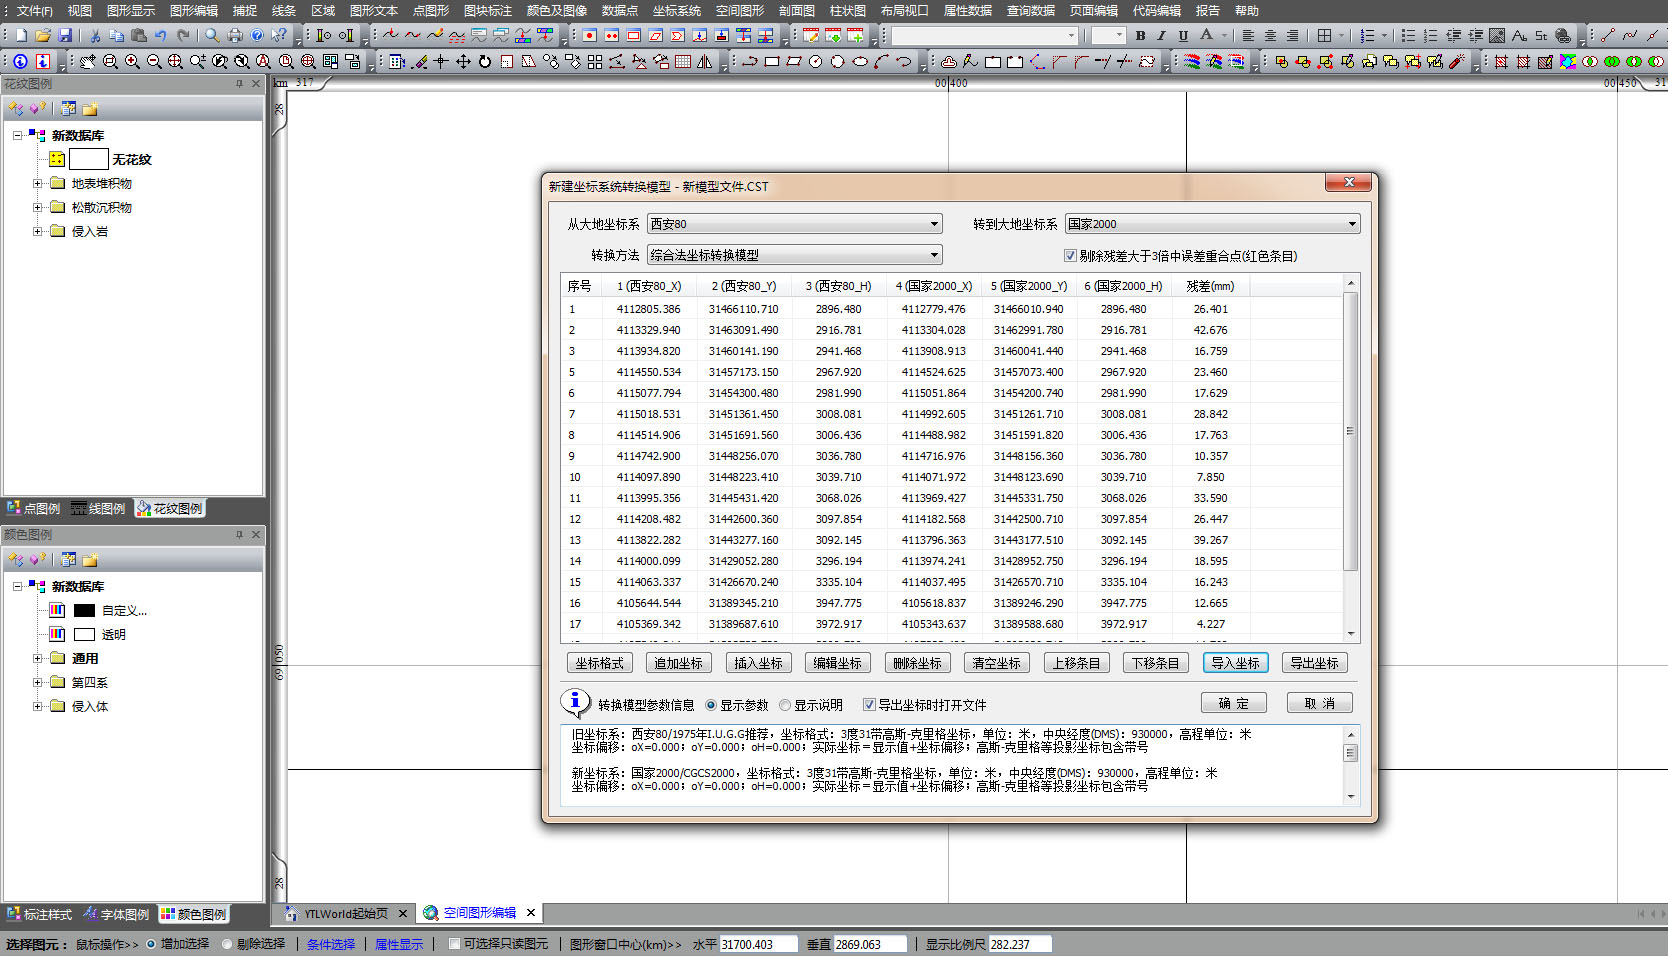Click the 坐标格式 button
The height and width of the screenshot is (956, 1668).
[599, 663]
